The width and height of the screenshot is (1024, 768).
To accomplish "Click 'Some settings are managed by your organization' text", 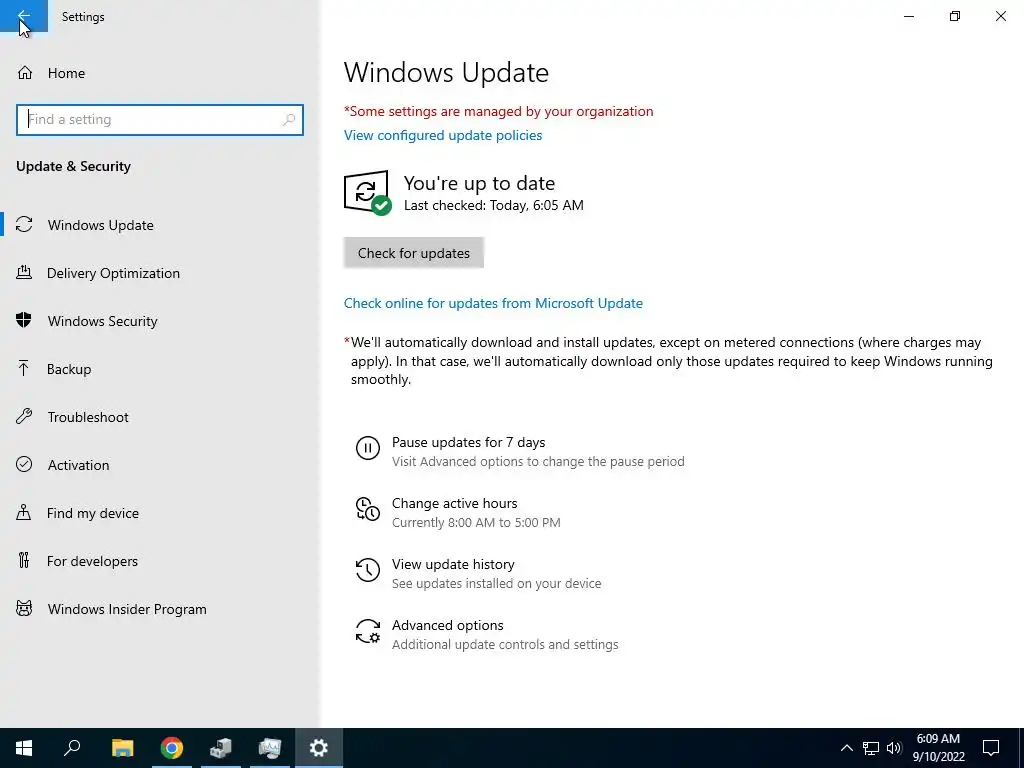I will click(498, 111).
